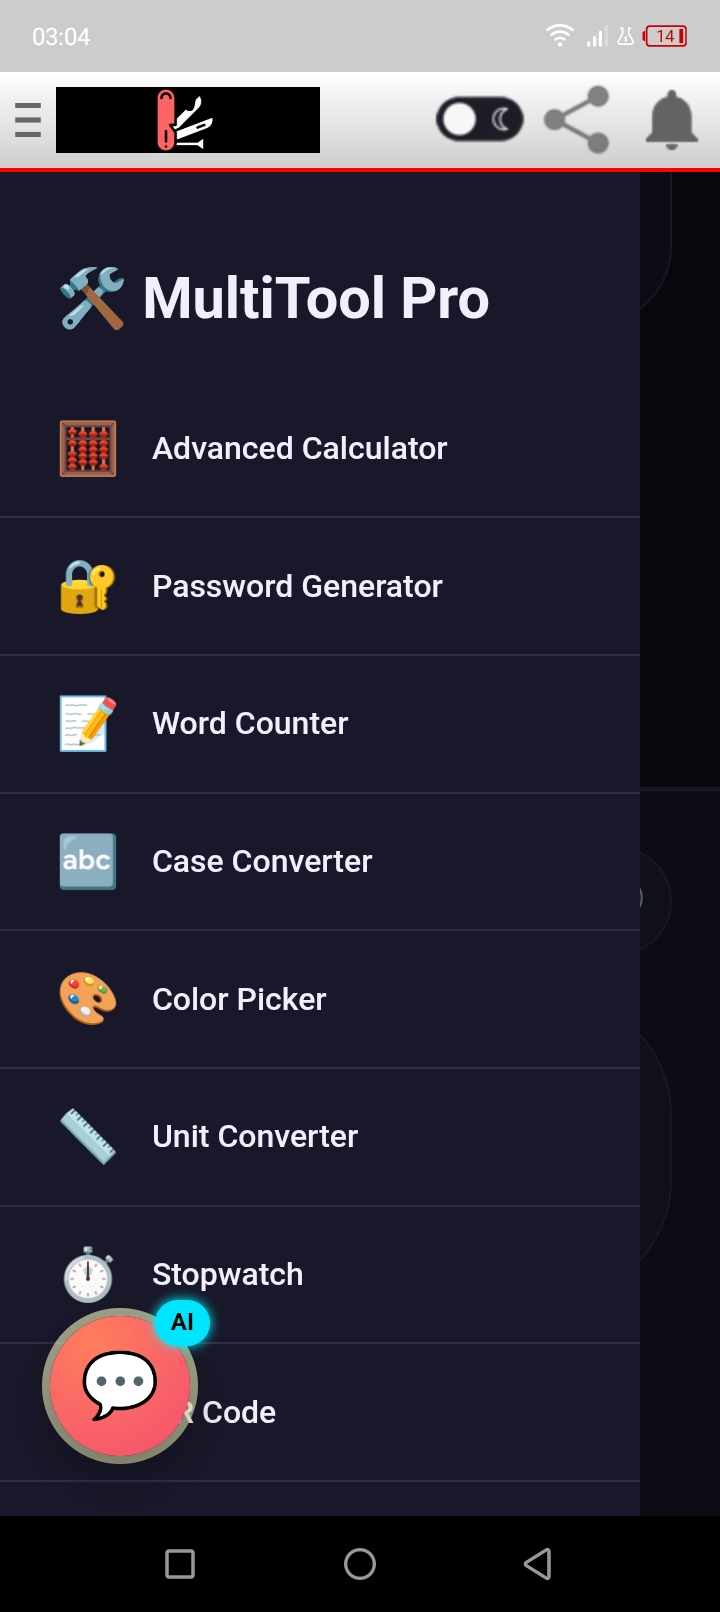Tap the hamburger menu icon
The image size is (720, 1612).
(x=28, y=120)
